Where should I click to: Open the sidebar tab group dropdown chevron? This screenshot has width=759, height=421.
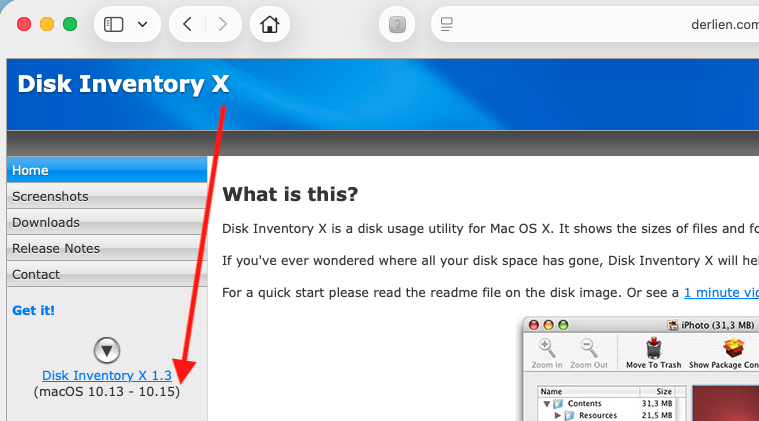tap(142, 24)
